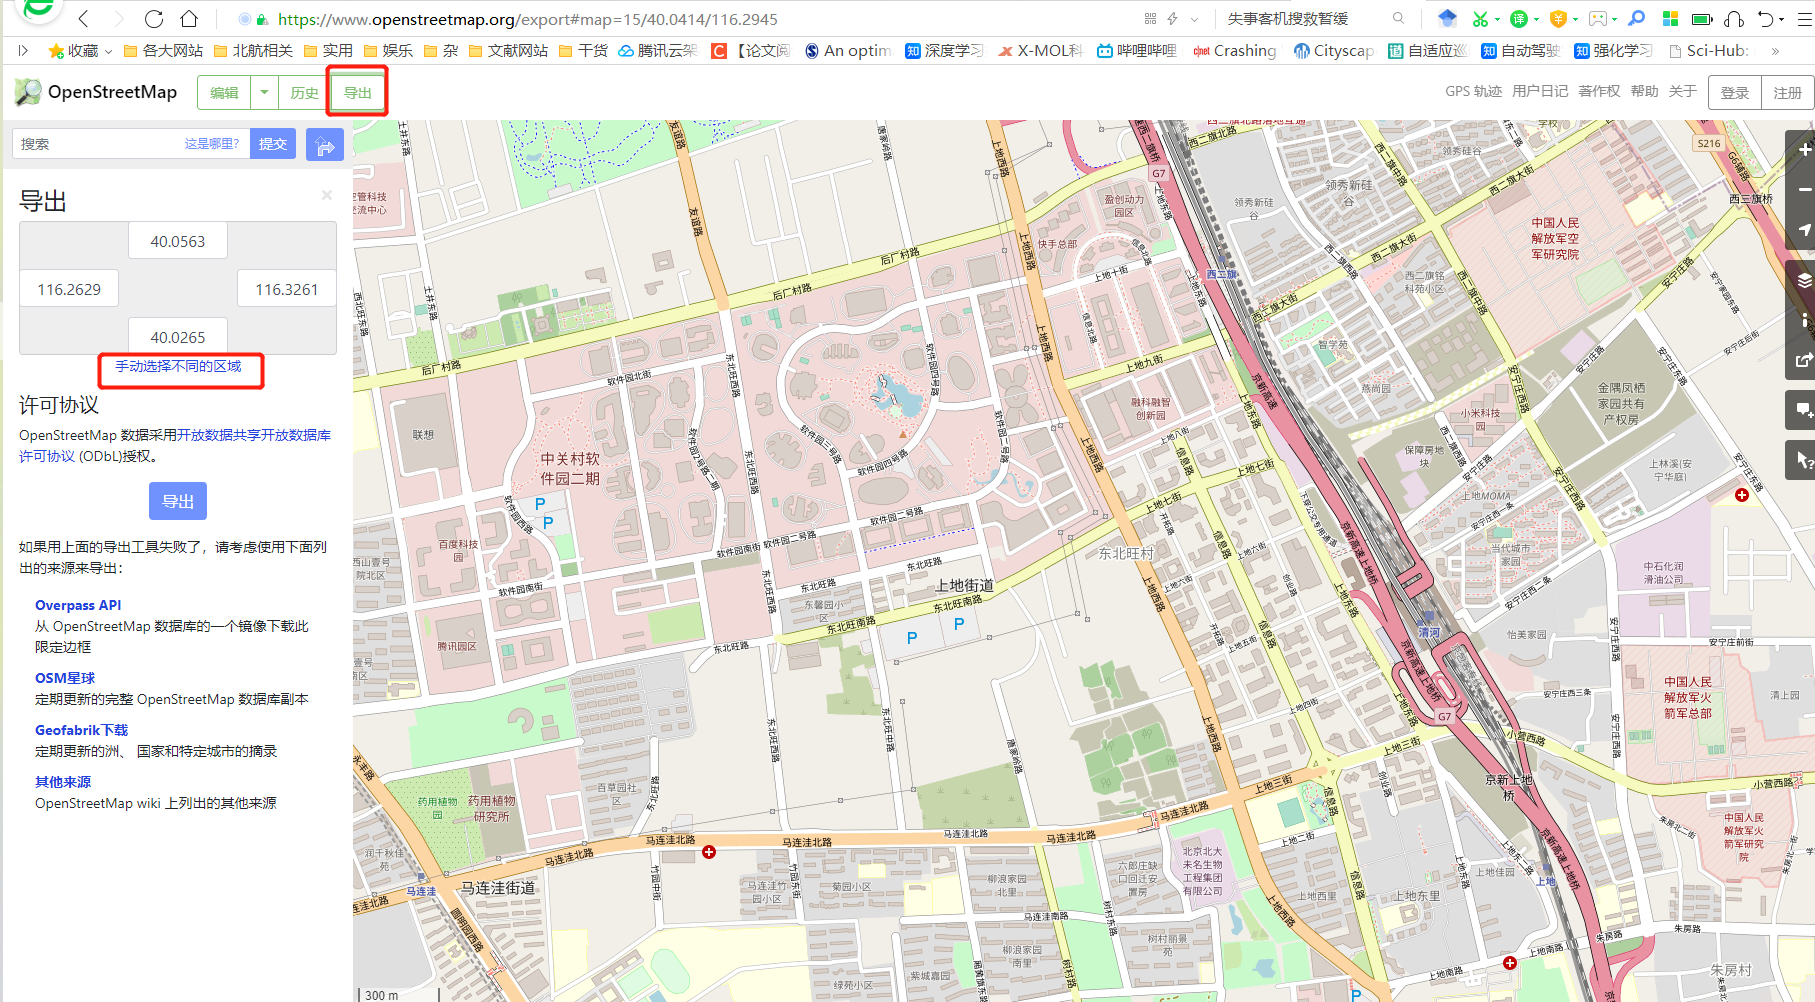Viewport: 1815px width, 1002px height.
Task: Select 手动选择不同的区域 to choose a custom area
Action: [180, 367]
